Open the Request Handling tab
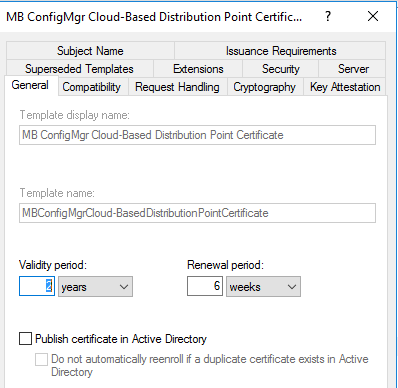398x388 pixels. click(177, 87)
